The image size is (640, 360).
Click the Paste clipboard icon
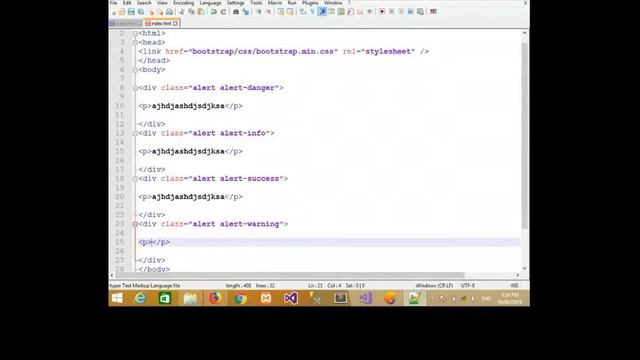(x=201, y=12)
